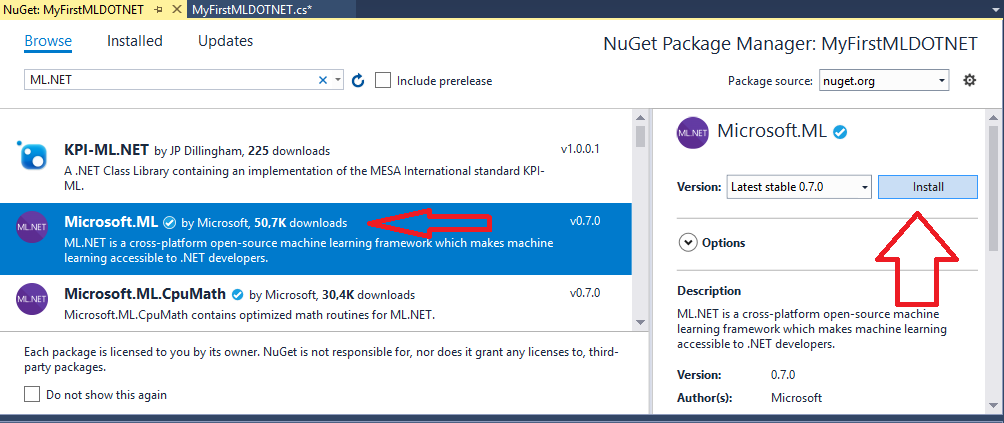The width and height of the screenshot is (1004, 423).
Task: Open NuGet settings gear icon
Action: pyautogui.click(x=969, y=81)
